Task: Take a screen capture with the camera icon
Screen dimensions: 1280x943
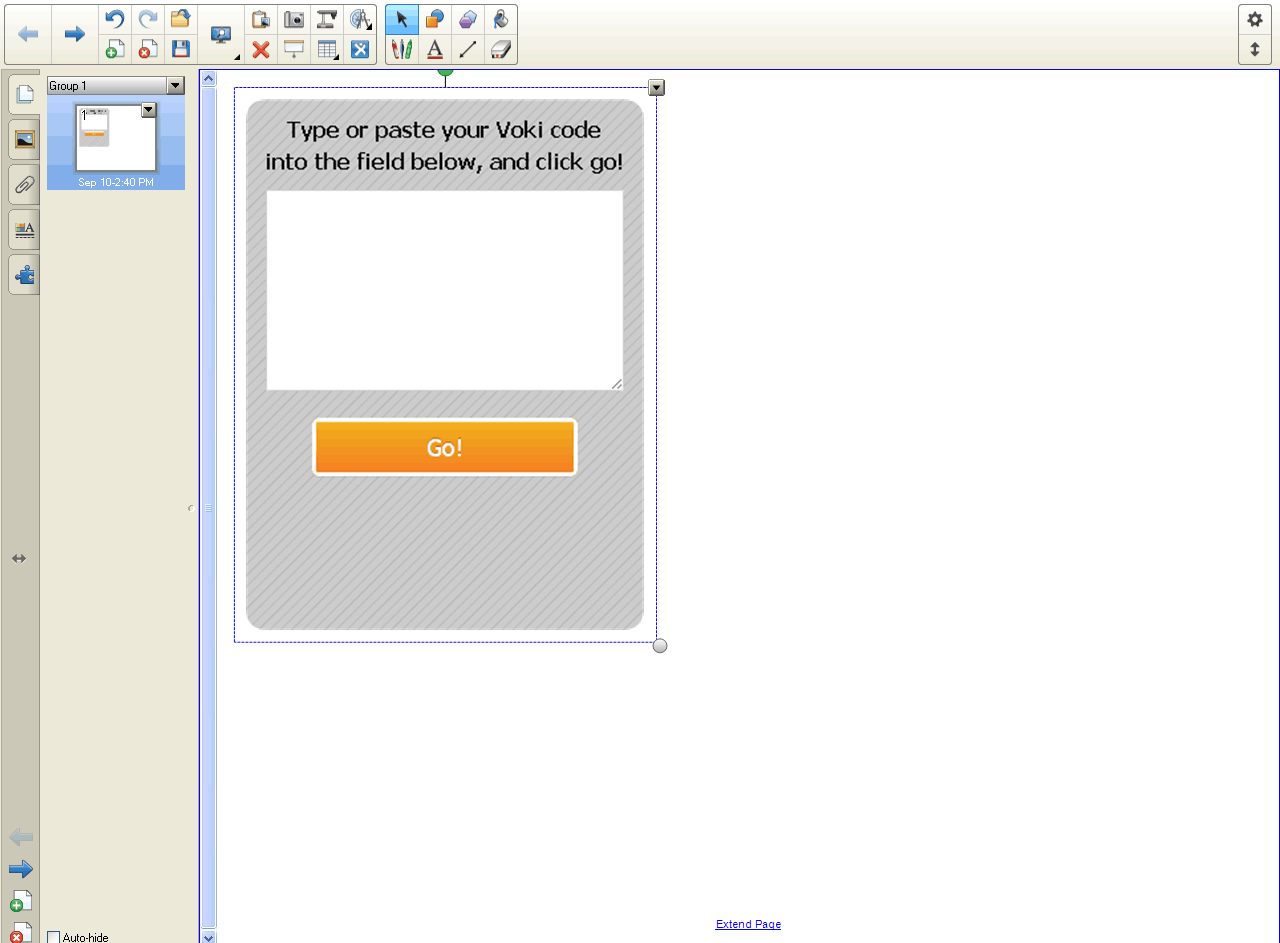Action: (x=293, y=19)
